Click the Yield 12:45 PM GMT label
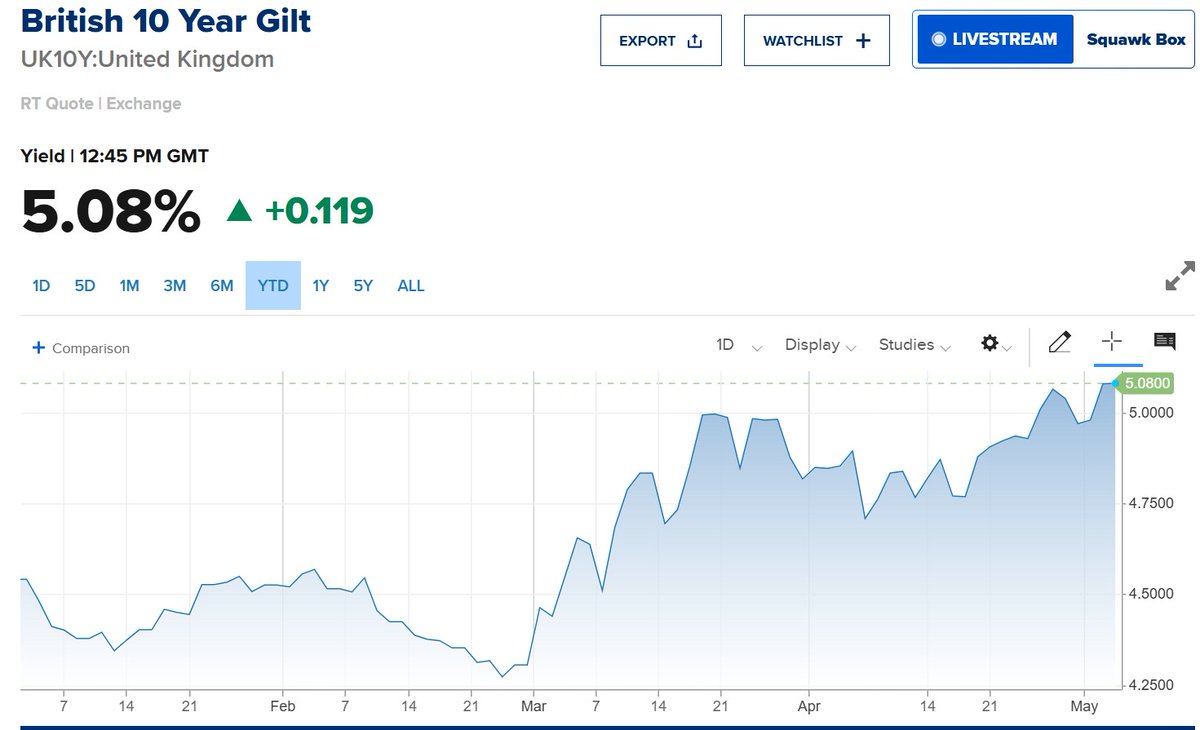This screenshot has width=1200, height=730. pos(115,156)
